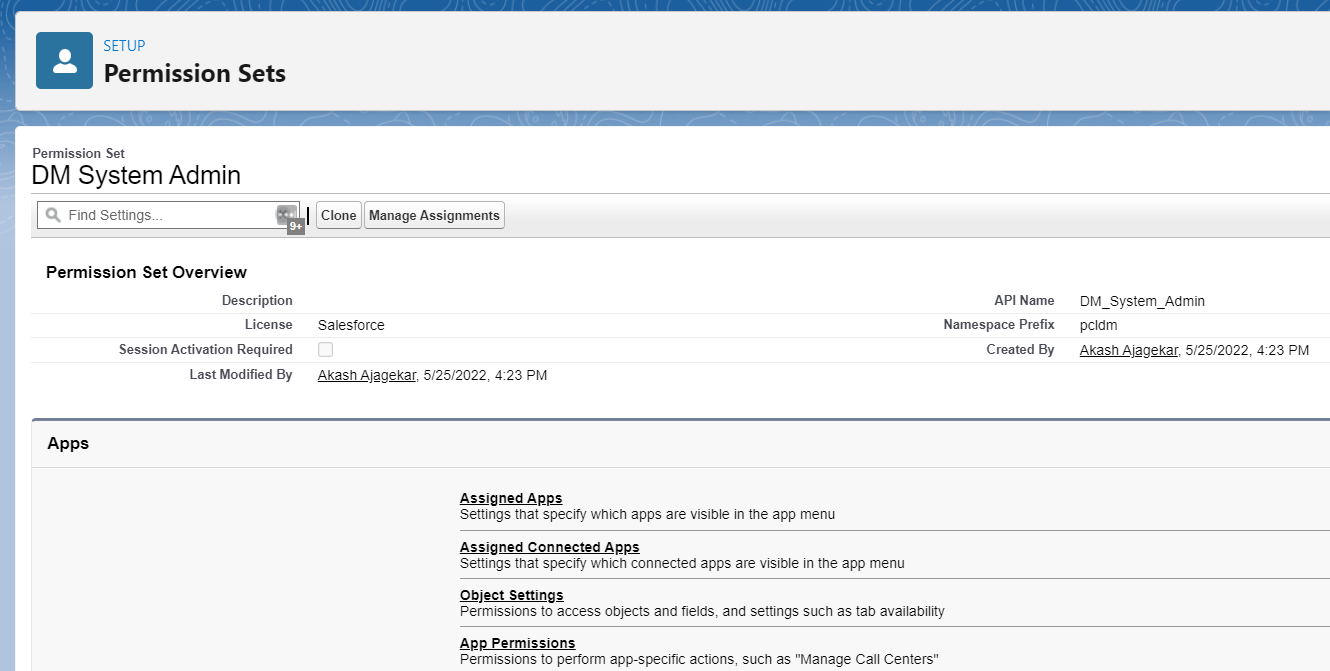
Task: Click the Manage Assignments button
Action: coord(434,214)
